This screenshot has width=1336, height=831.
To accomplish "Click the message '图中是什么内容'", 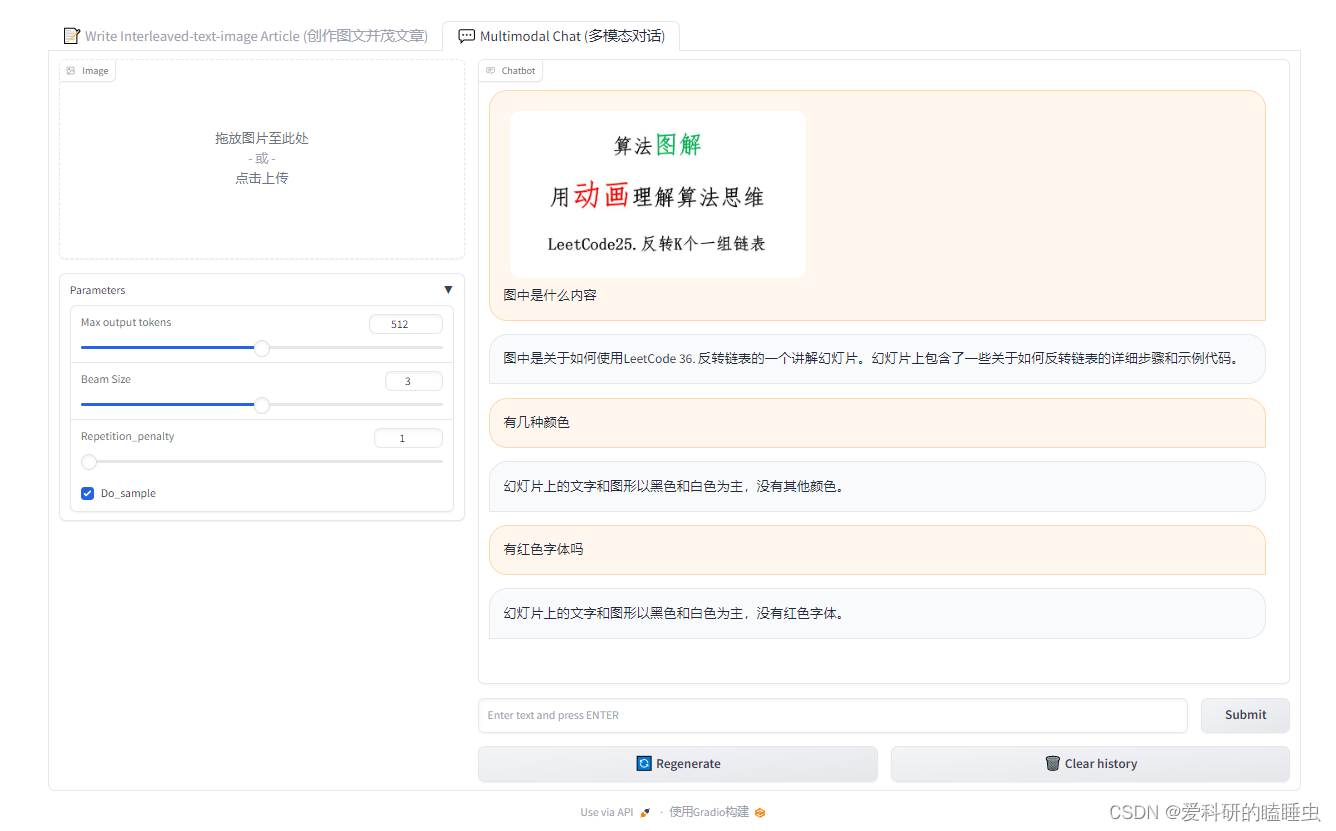I will click(x=550, y=296).
